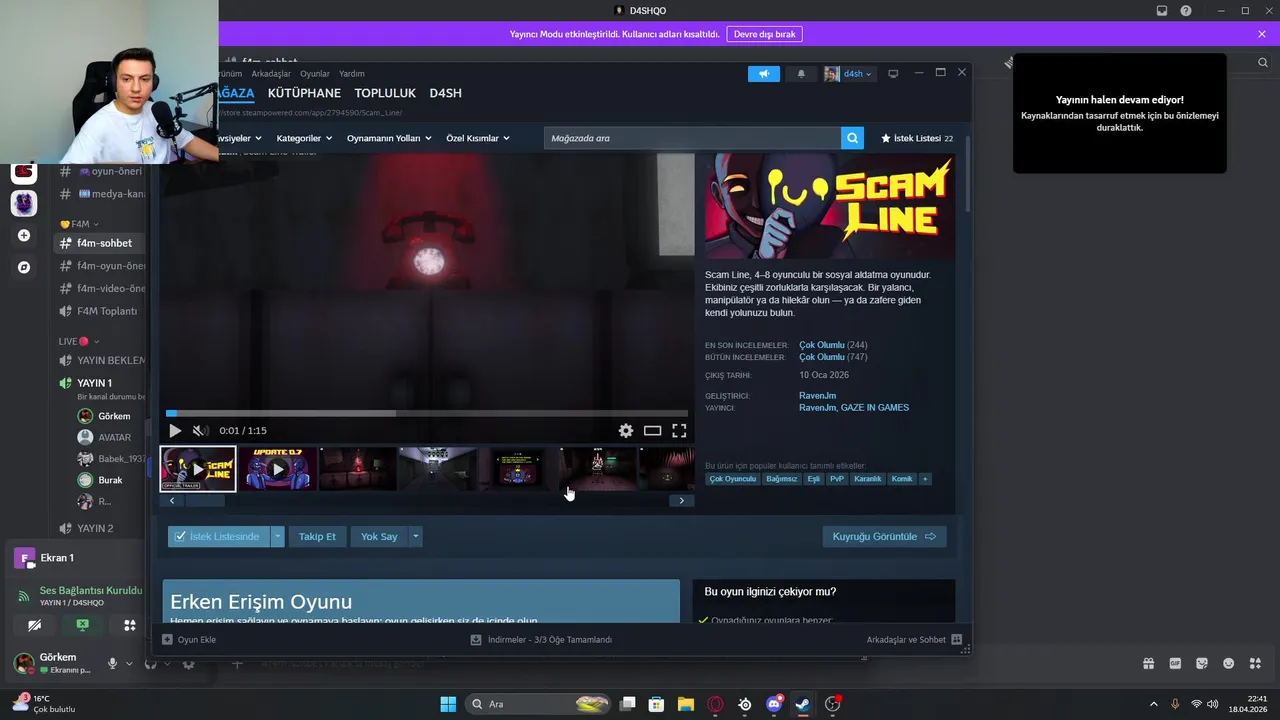Seek along the trailer progress bar
The width and height of the screenshot is (1280, 720).
[x=427, y=413]
